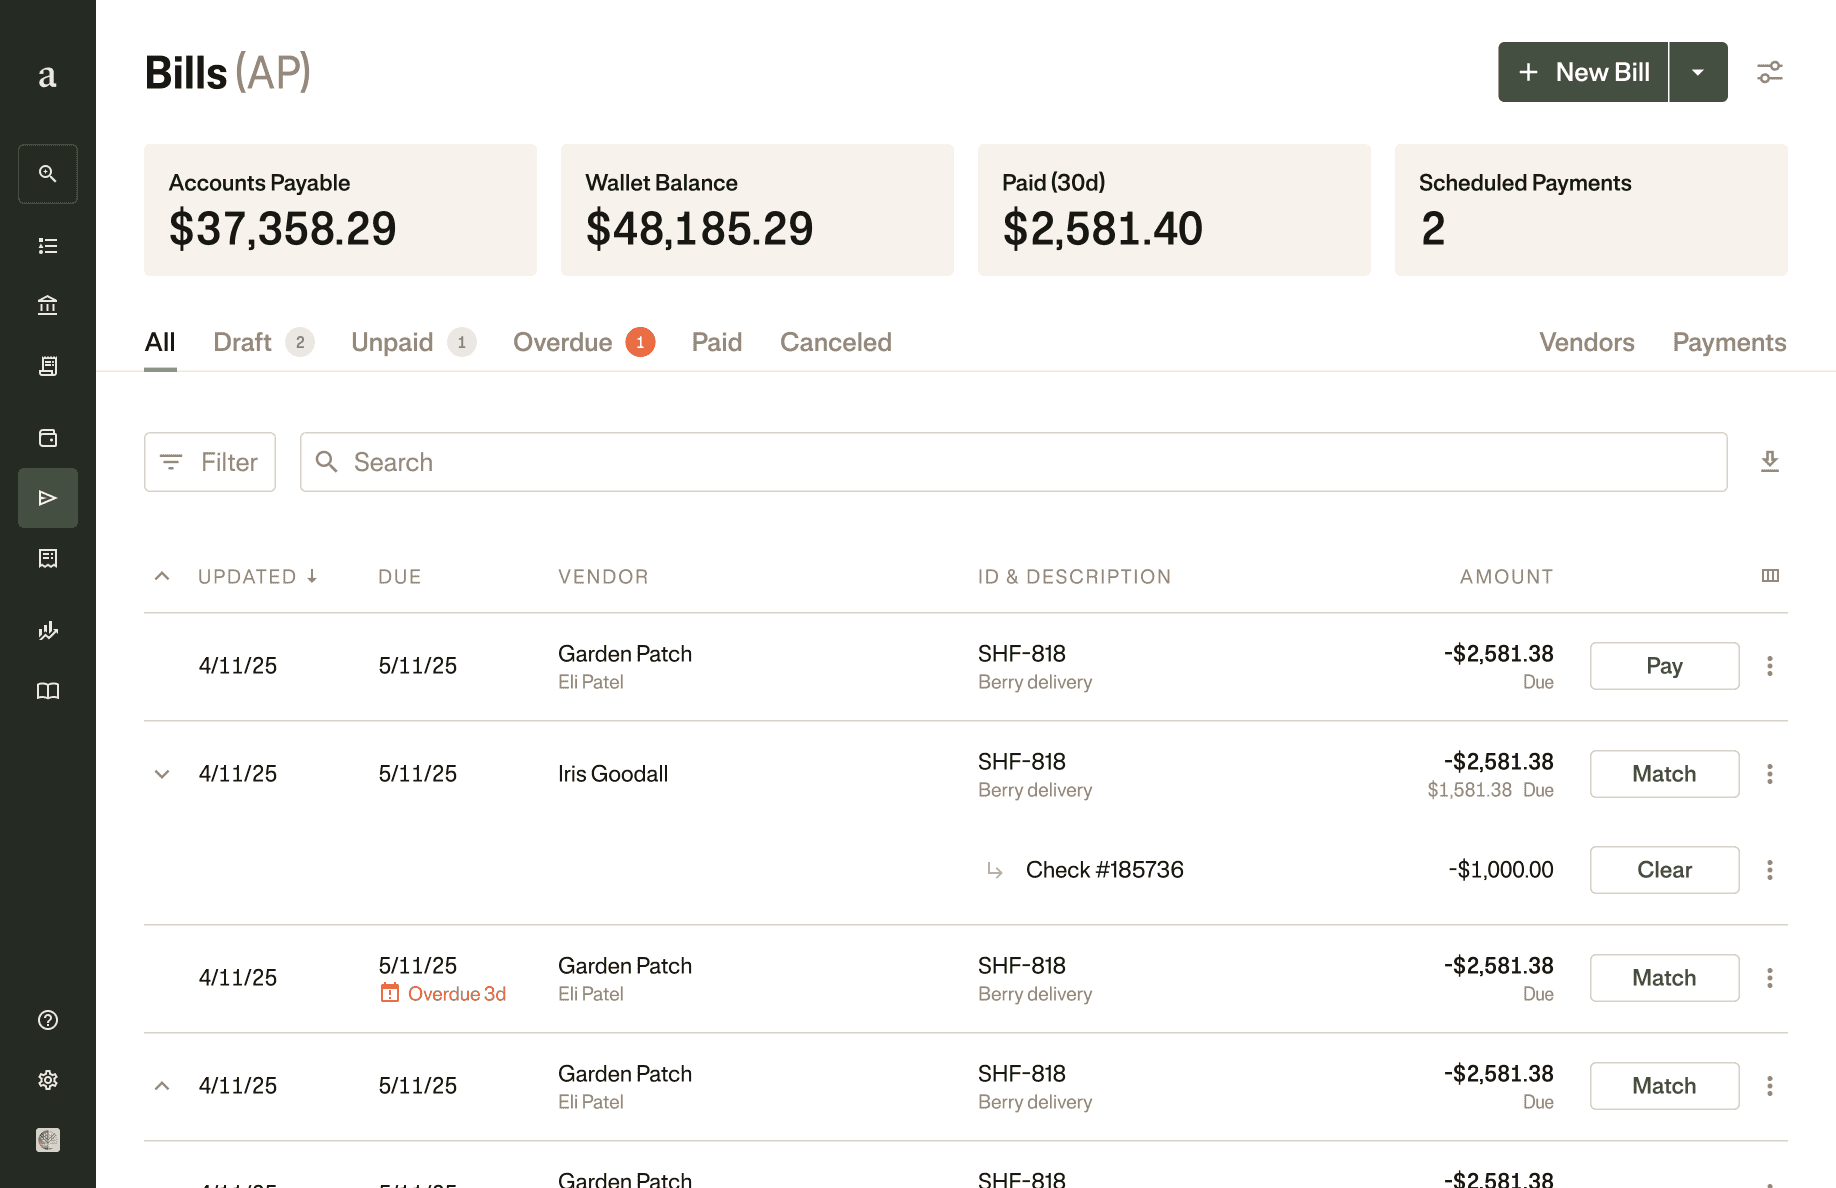Open search from the sidebar magnifier
Screen dimensions: 1836x1188
click(x=48, y=174)
